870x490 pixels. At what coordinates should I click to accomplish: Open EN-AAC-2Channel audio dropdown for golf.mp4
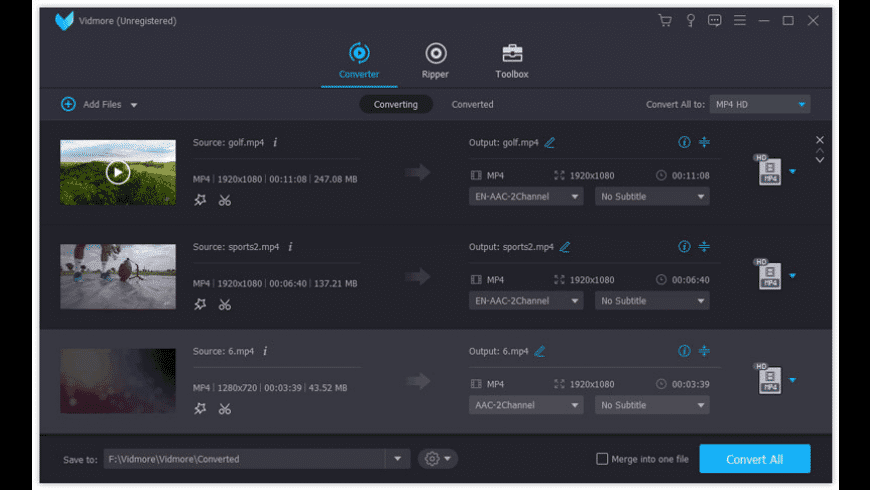pyautogui.click(x=526, y=197)
